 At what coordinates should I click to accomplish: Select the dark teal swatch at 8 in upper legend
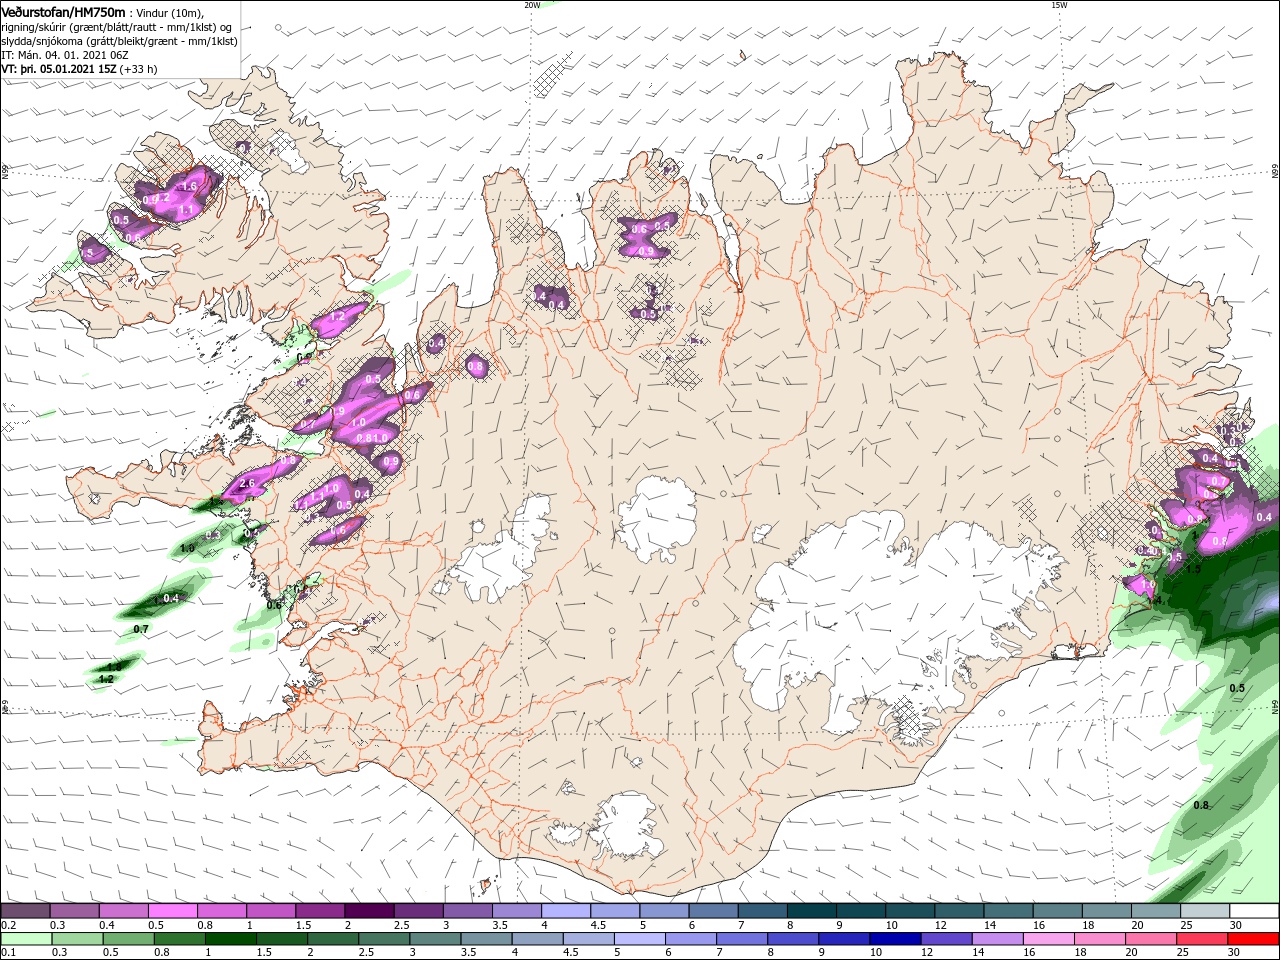tap(812, 911)
